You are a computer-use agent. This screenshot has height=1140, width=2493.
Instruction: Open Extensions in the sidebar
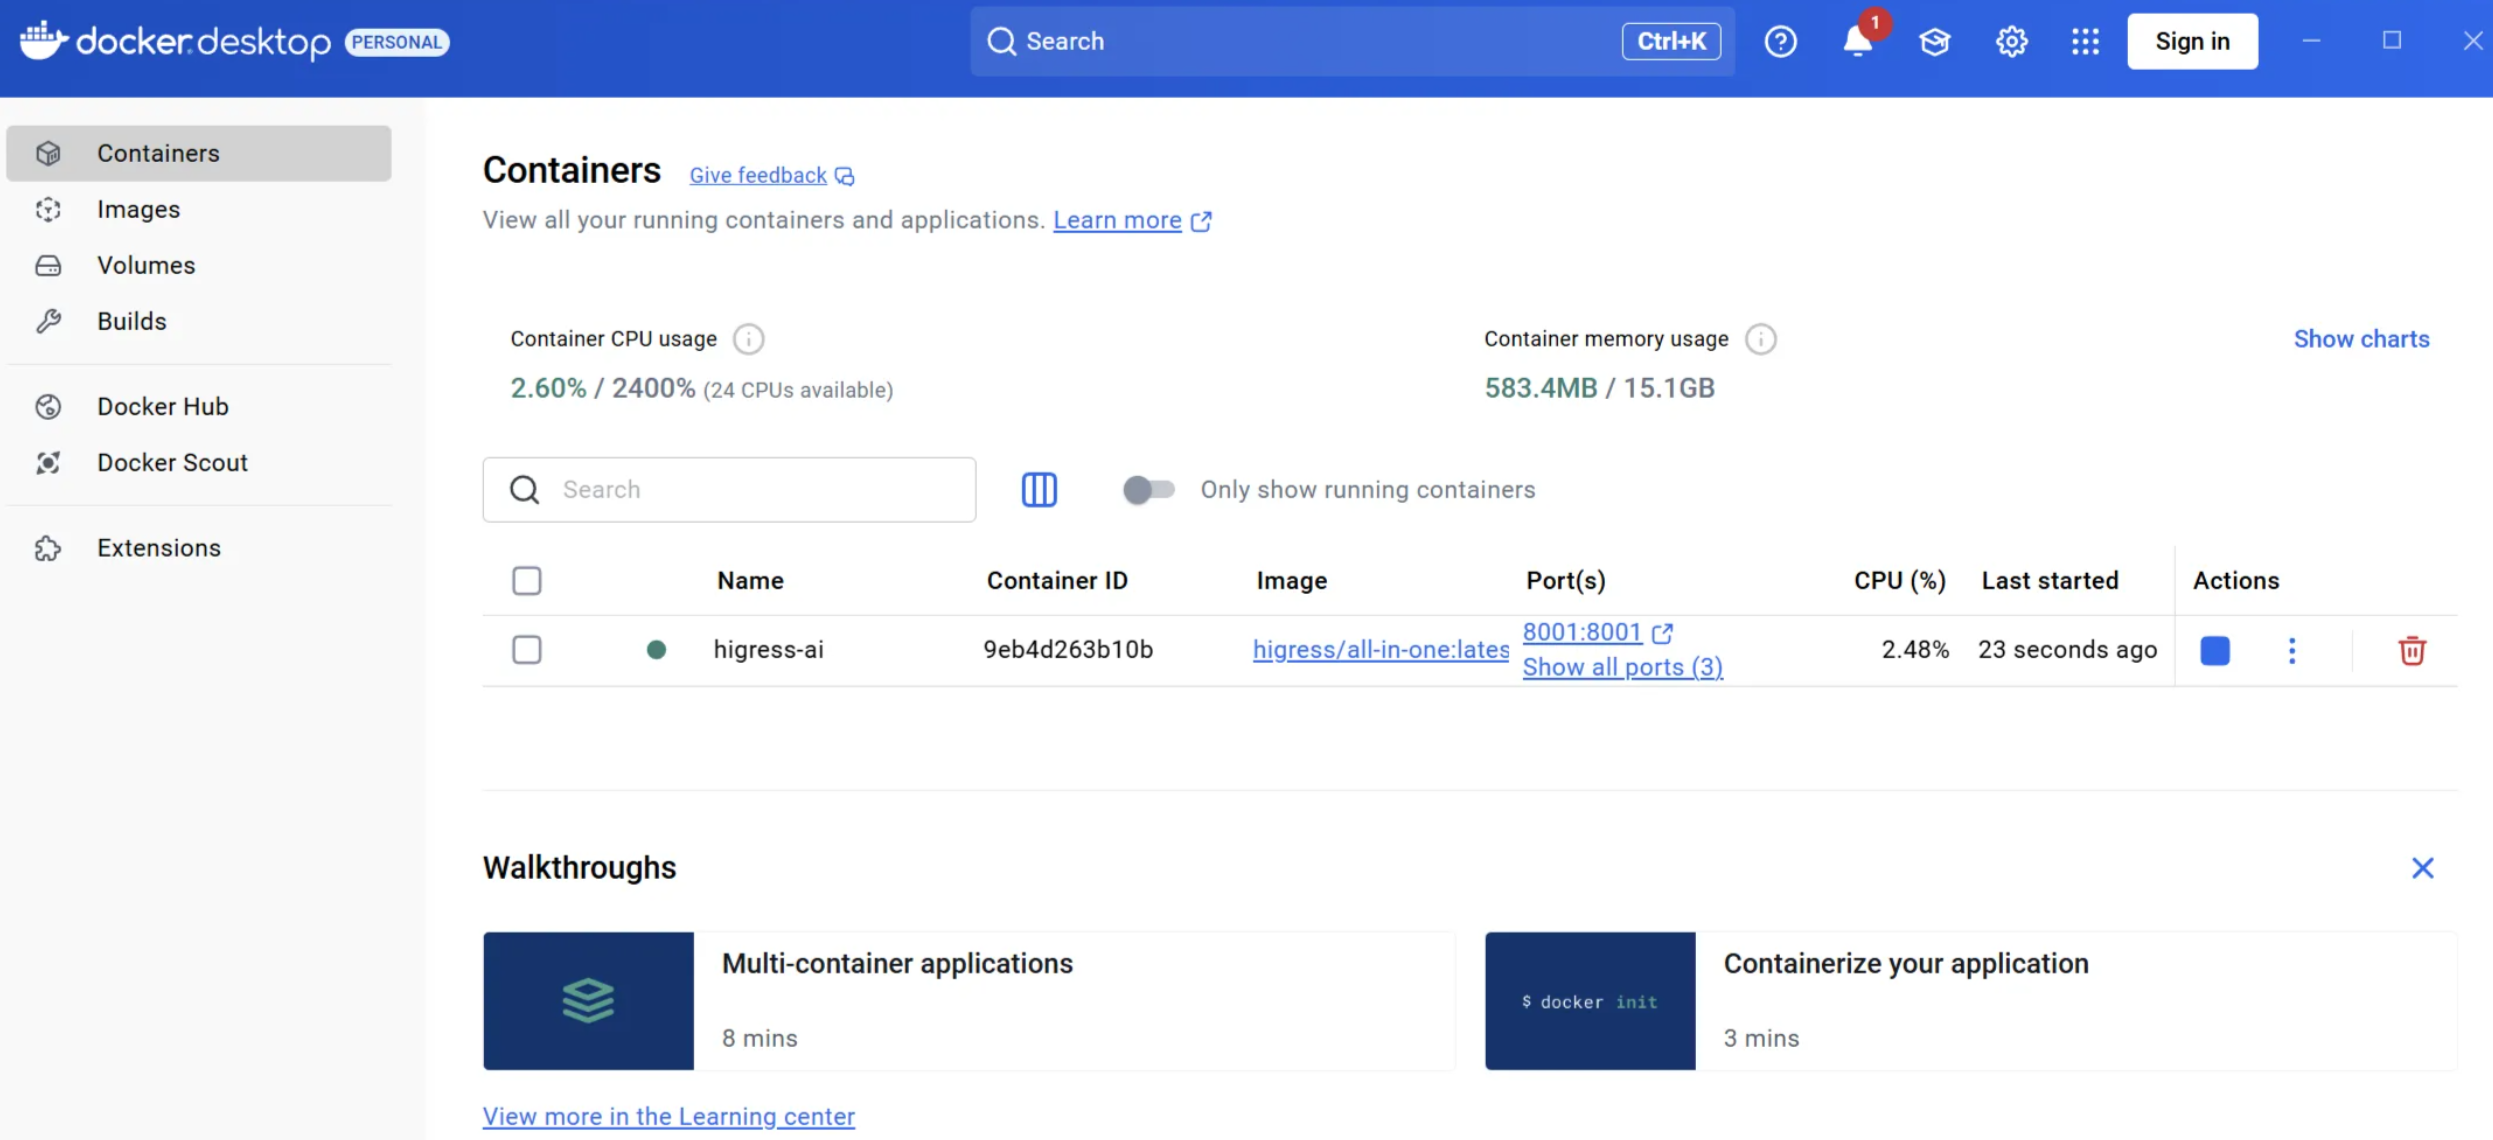coord(198,548)
